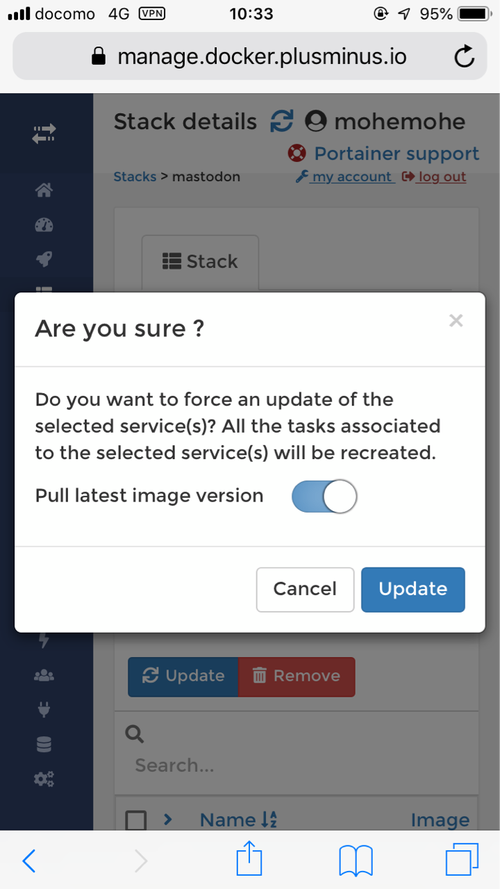This screenshot has width=500, height=889.
Task: Expand all services with the chevron
Action: pyautogui.click(x=168, y=819)
